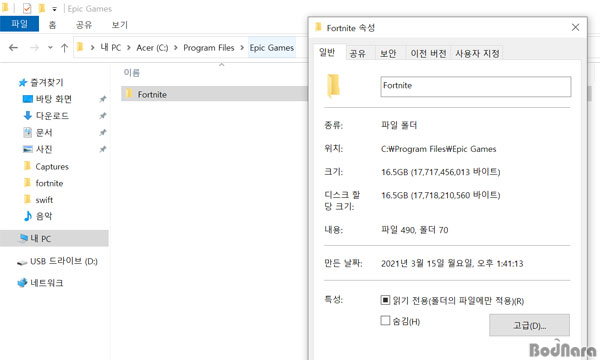Image resolution: width=600 pixels, height=360 pixels.
Task: Open 문서 in the sidebar
Action: click(38, 132)
